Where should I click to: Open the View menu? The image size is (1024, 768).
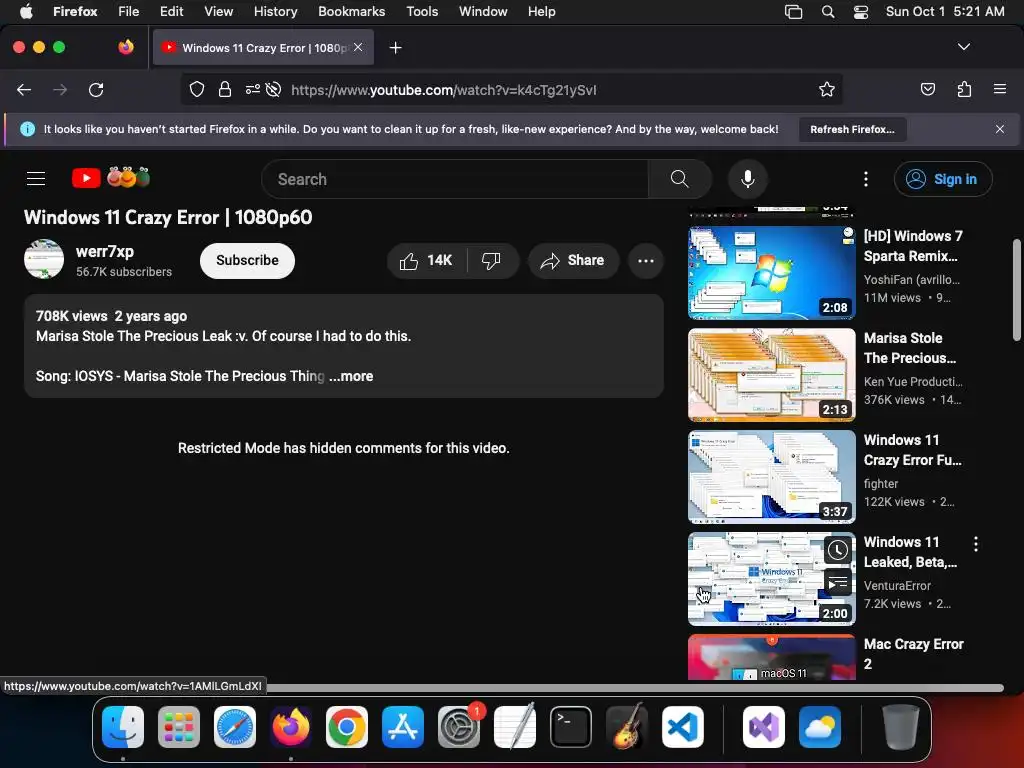coord(218,11)
